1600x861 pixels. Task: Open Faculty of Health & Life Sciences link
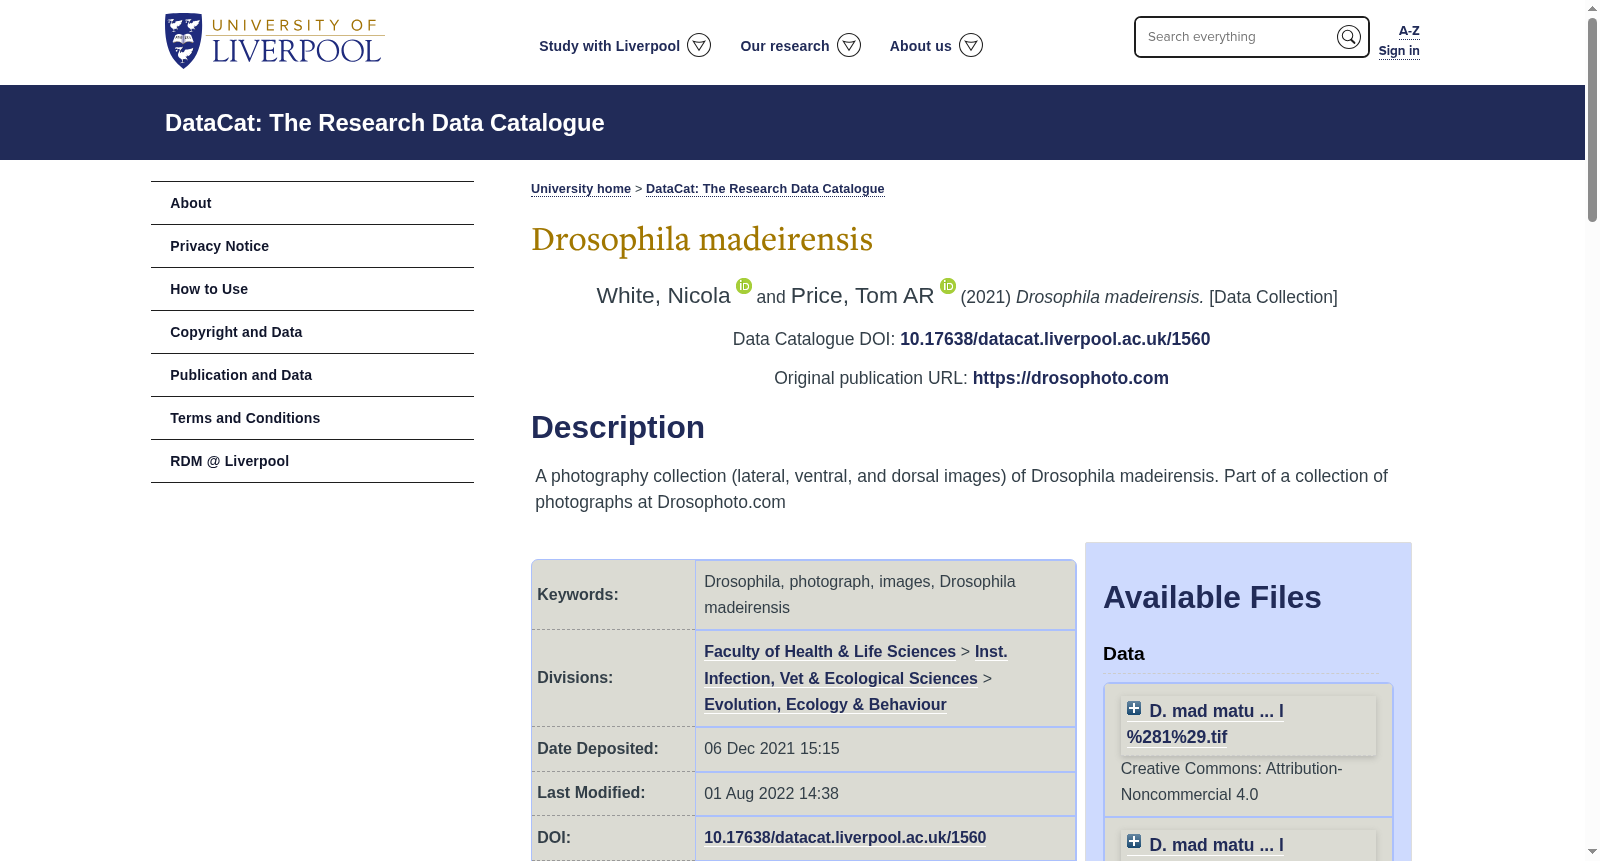tap(830, 652)
